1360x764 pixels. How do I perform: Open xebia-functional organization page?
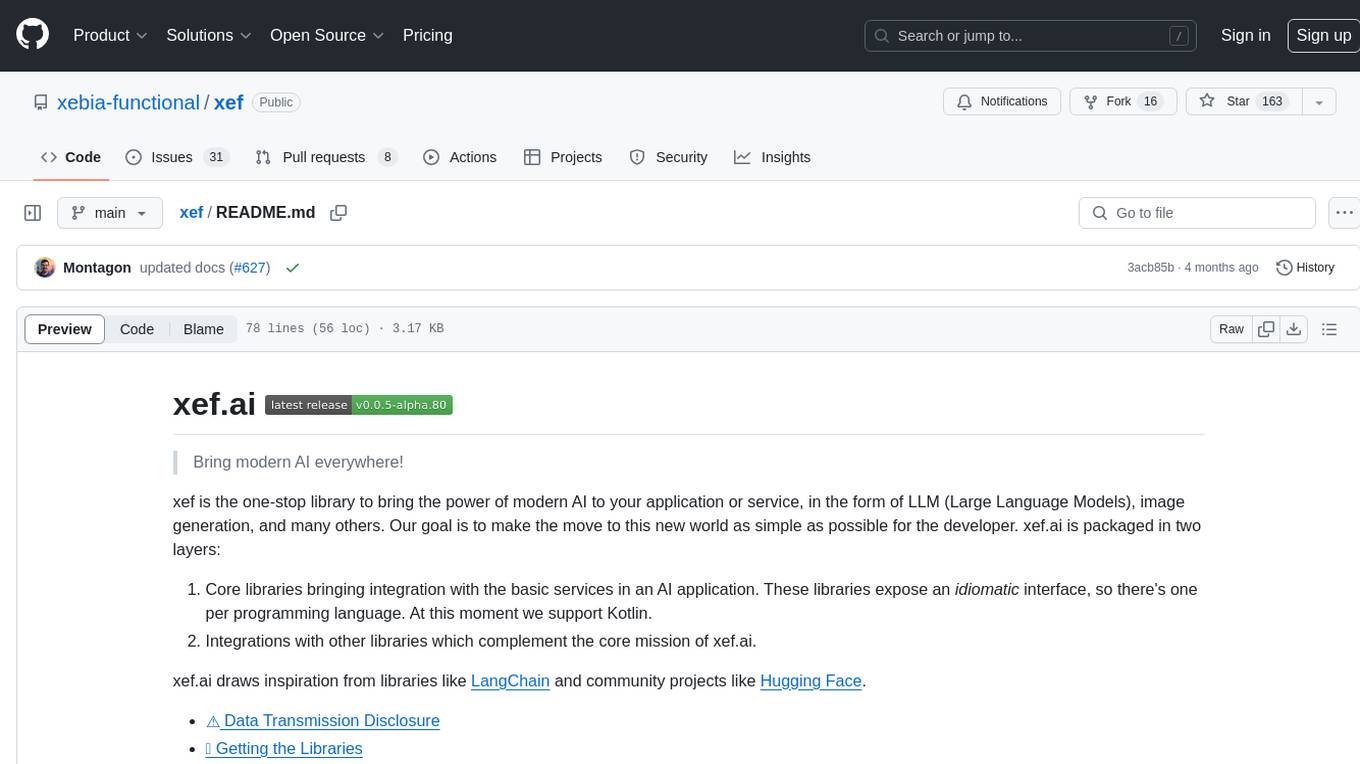pyautogui.click(x=128, y=102)
